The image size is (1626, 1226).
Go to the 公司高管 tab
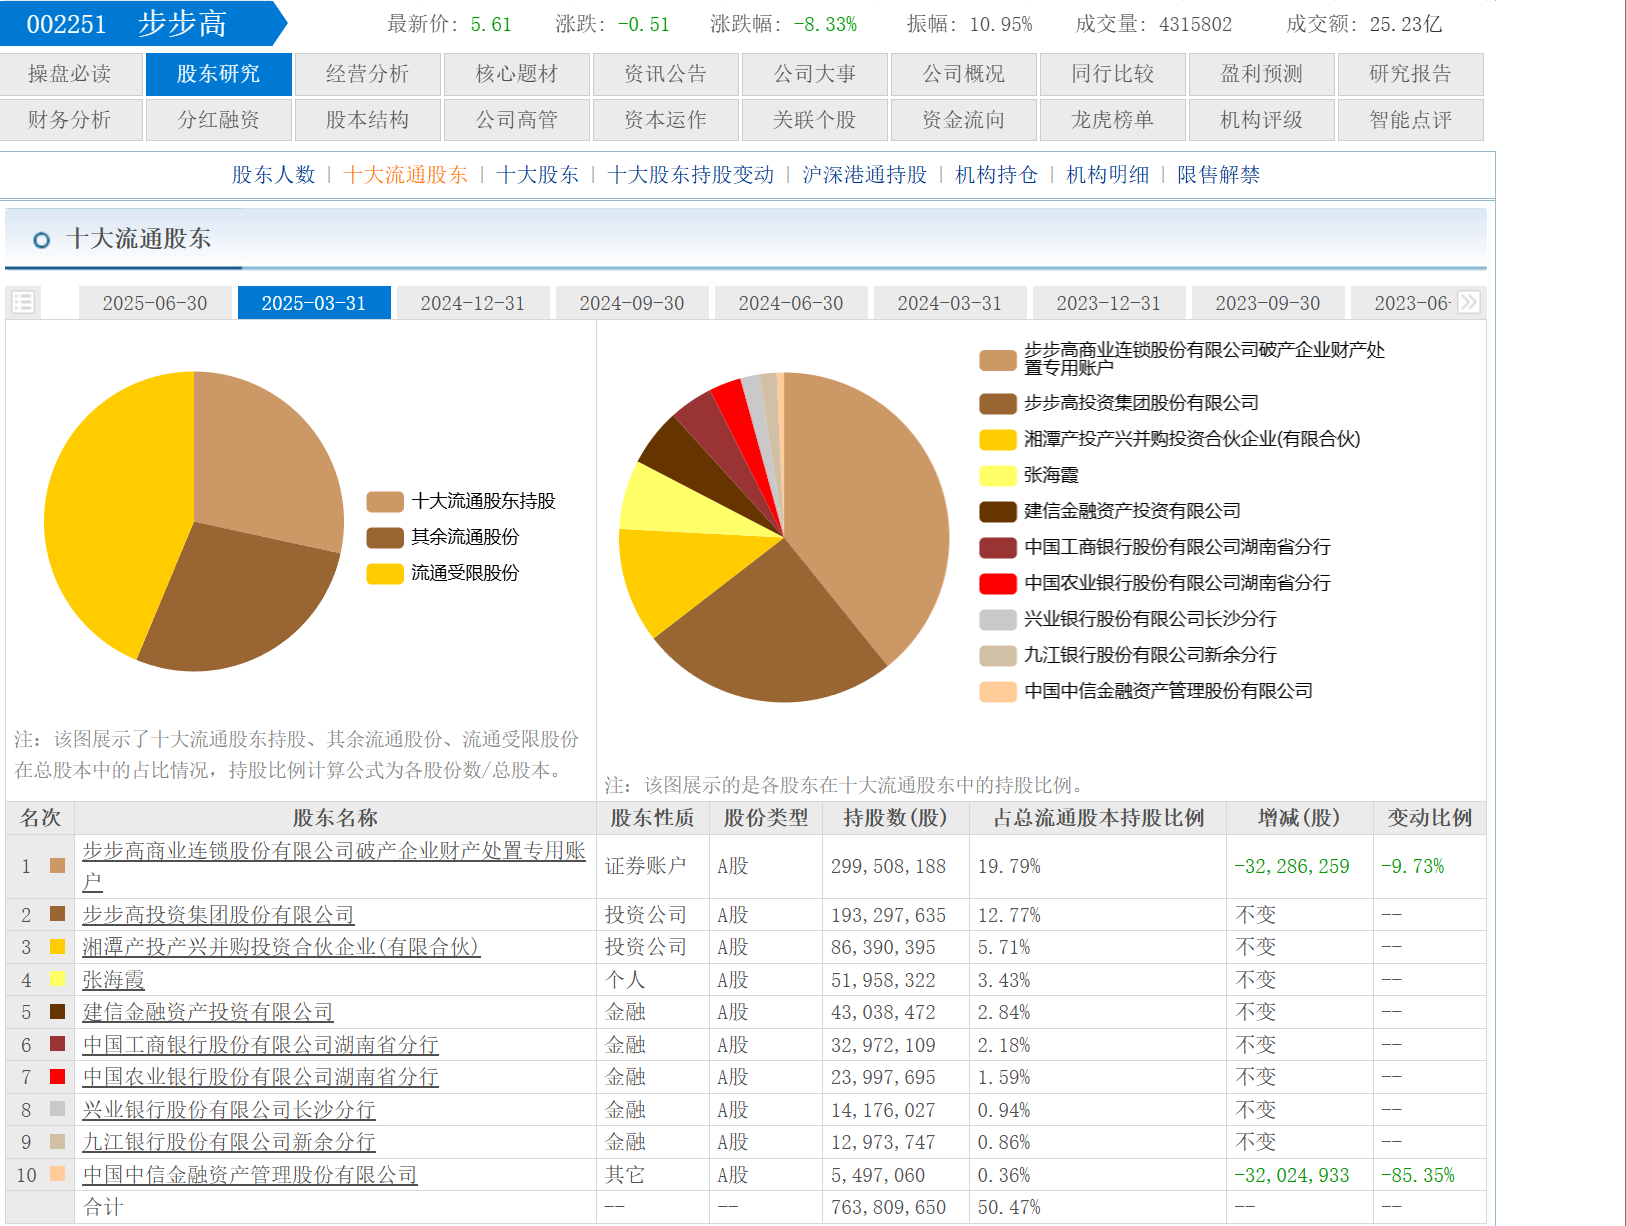click(517, 120)
